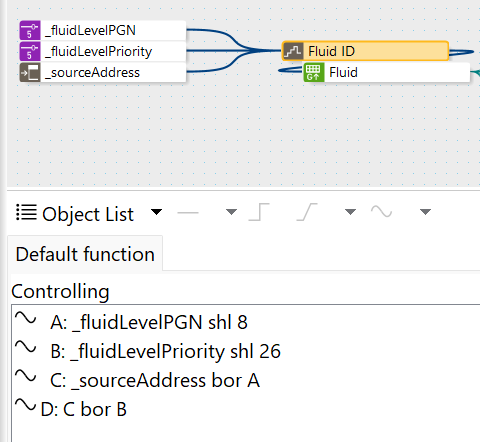This screenshot has width=480, height=442.
Task: Click the _fluidLevelPriority purple parameter icon
Action: click(x=30, y=51)
